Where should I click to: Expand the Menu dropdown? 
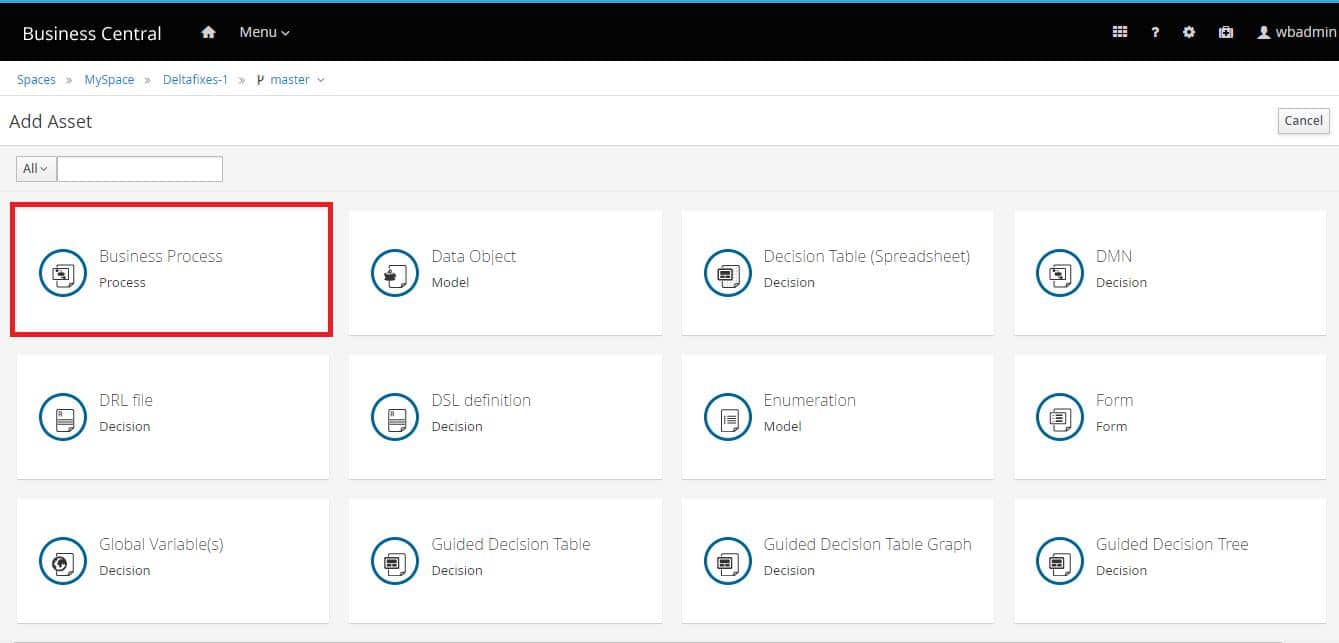coord(264,32)
